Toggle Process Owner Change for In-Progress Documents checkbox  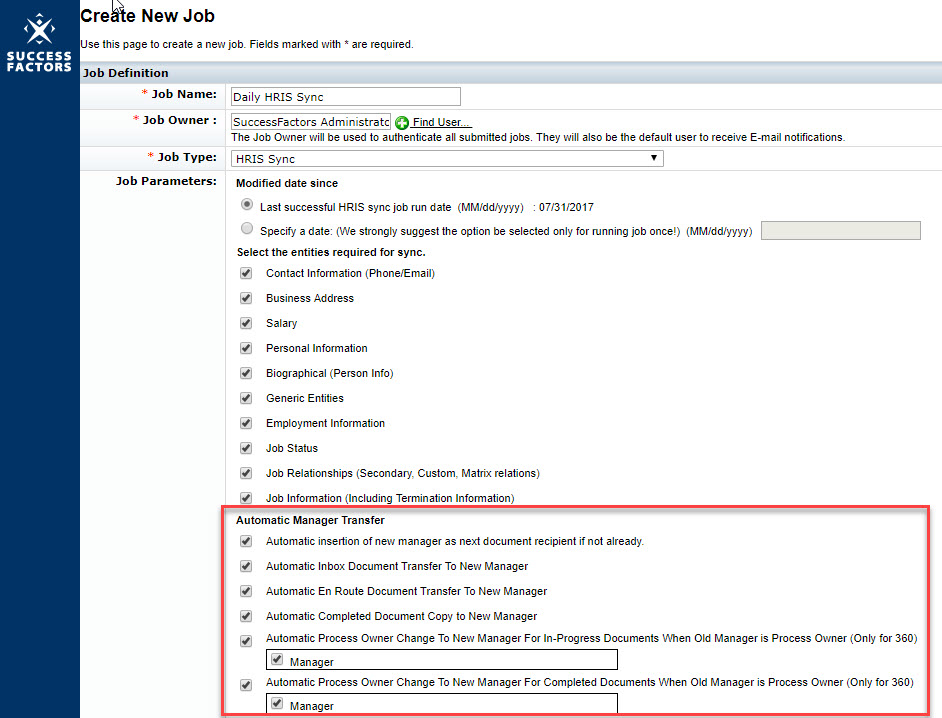click(246, 641)
